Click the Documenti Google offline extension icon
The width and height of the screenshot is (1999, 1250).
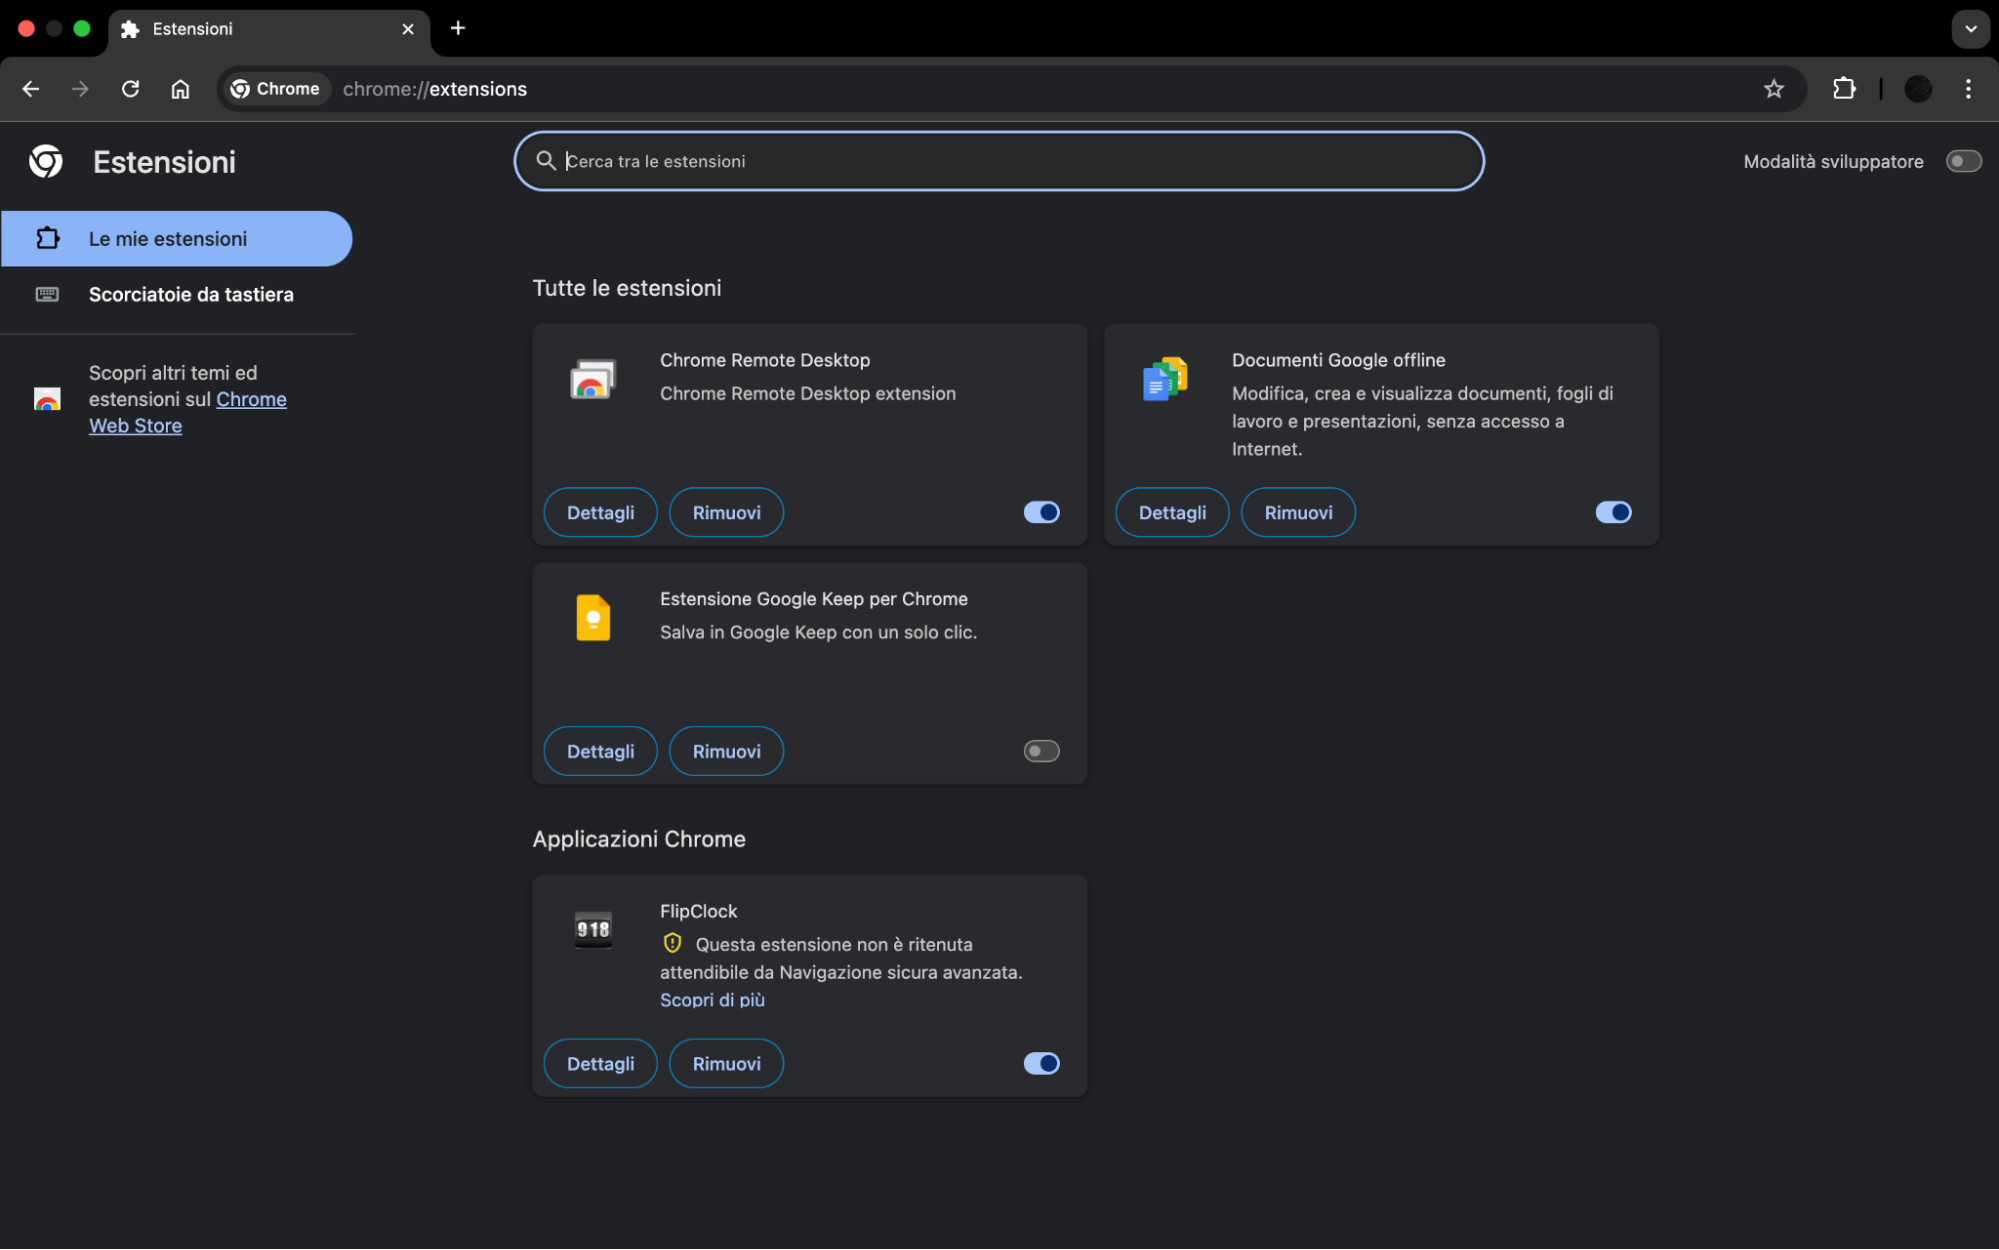(x=1163, y=379)
